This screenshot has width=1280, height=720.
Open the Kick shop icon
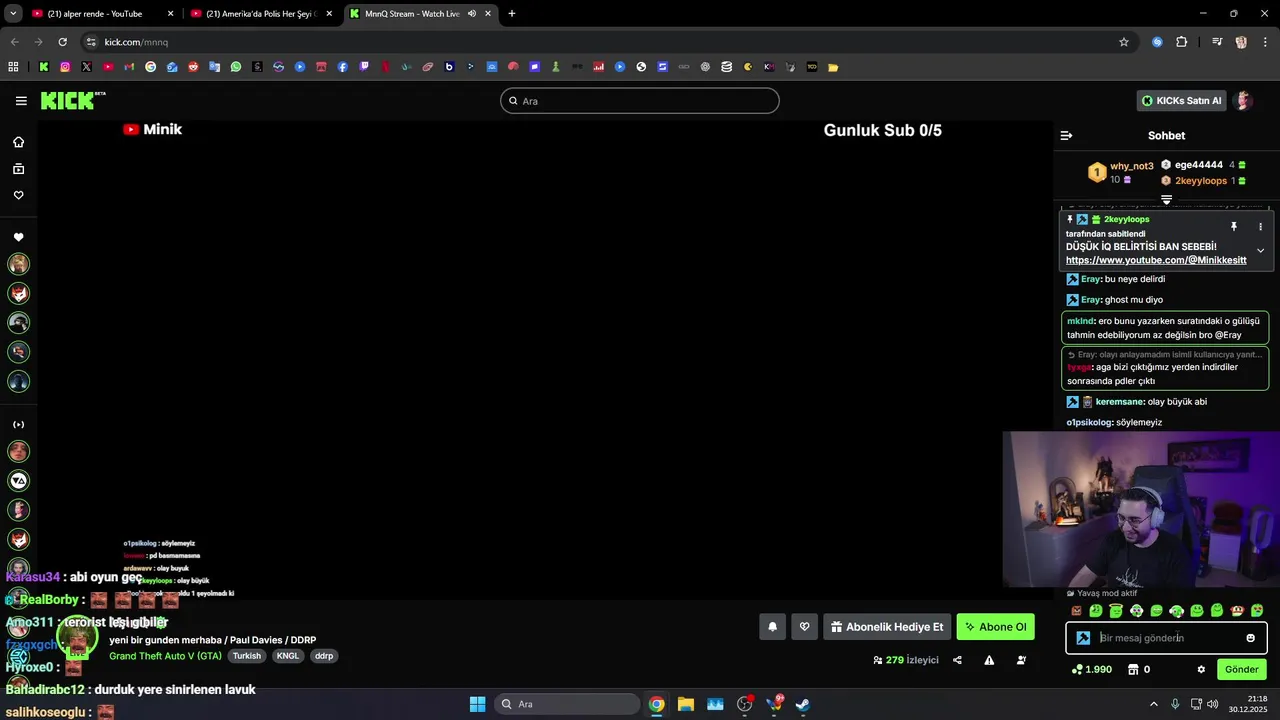(x=1133, y=670)
